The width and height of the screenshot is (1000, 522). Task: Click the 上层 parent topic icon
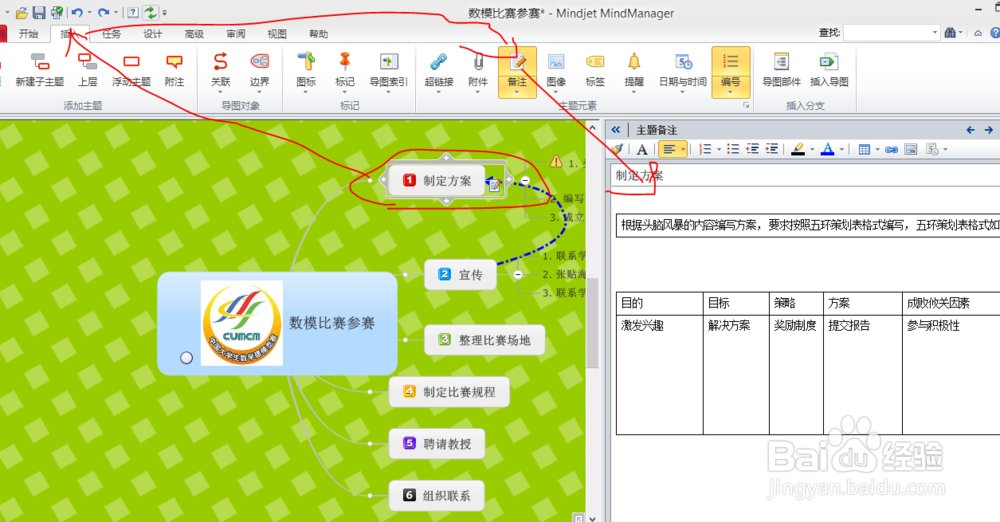pos(87,62)
